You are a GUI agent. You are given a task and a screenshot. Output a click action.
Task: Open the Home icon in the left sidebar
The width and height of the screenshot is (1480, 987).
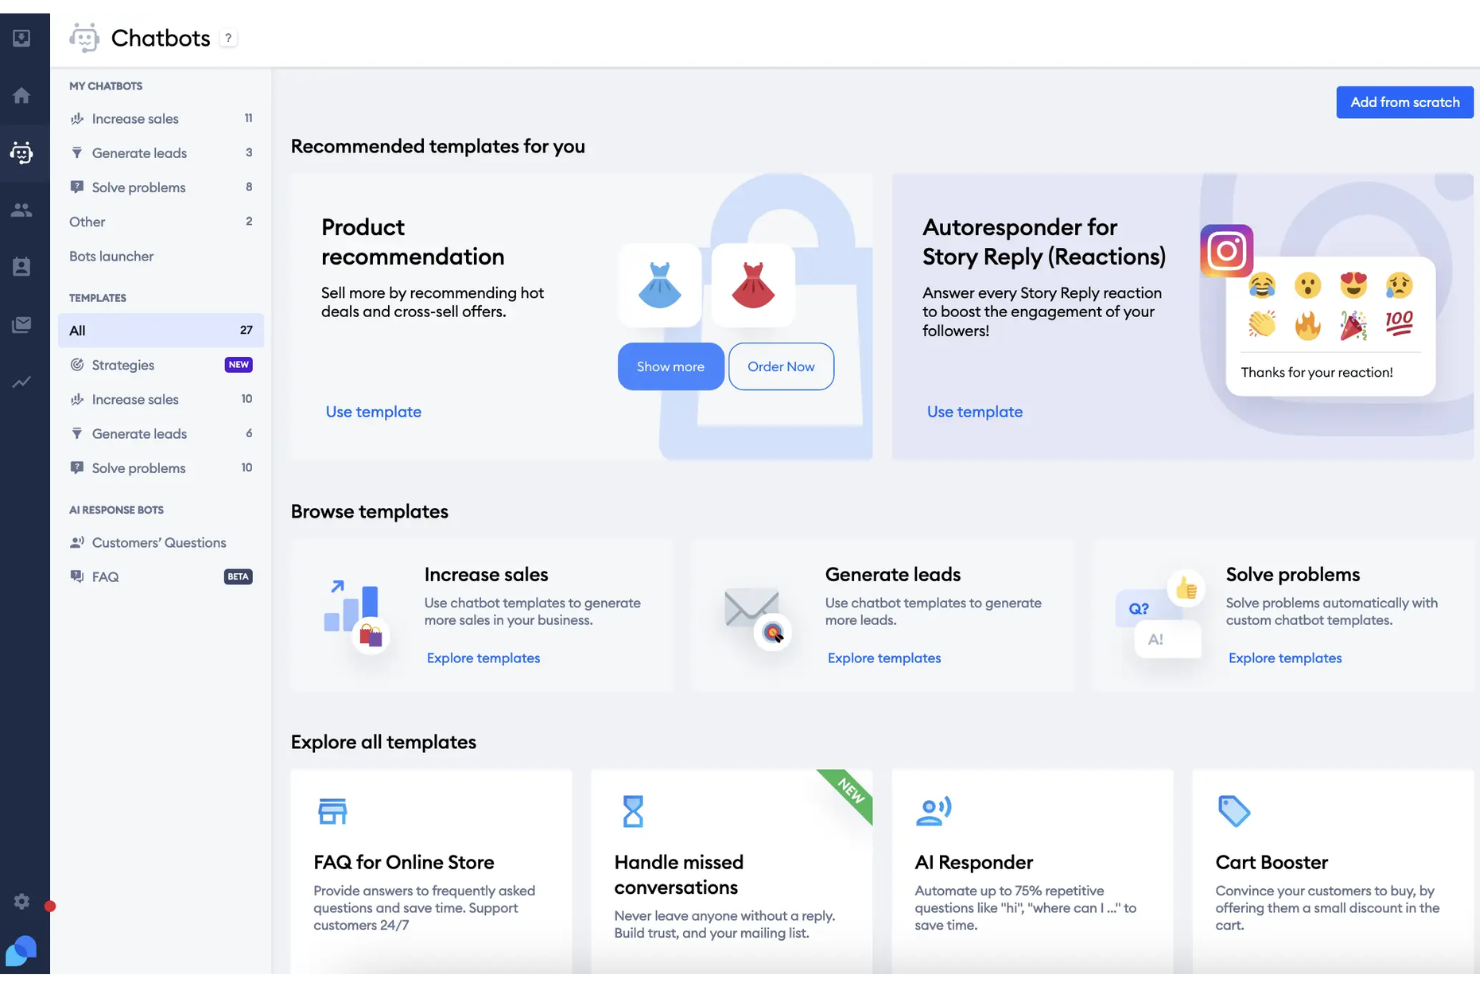21,95
